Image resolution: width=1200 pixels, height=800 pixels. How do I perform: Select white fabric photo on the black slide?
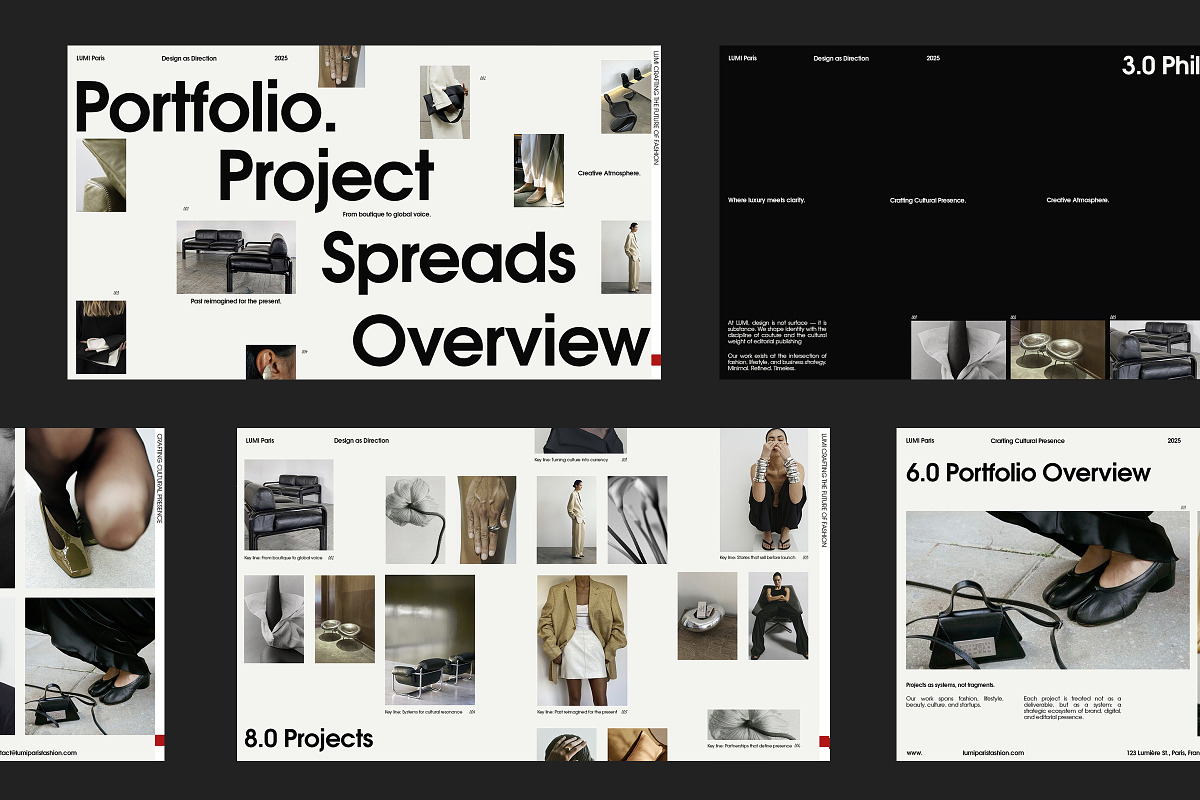pos(958,350)
